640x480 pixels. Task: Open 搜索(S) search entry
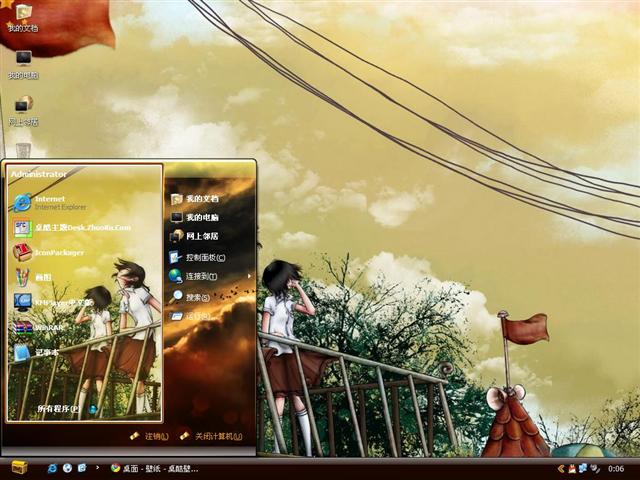[189, 298]
